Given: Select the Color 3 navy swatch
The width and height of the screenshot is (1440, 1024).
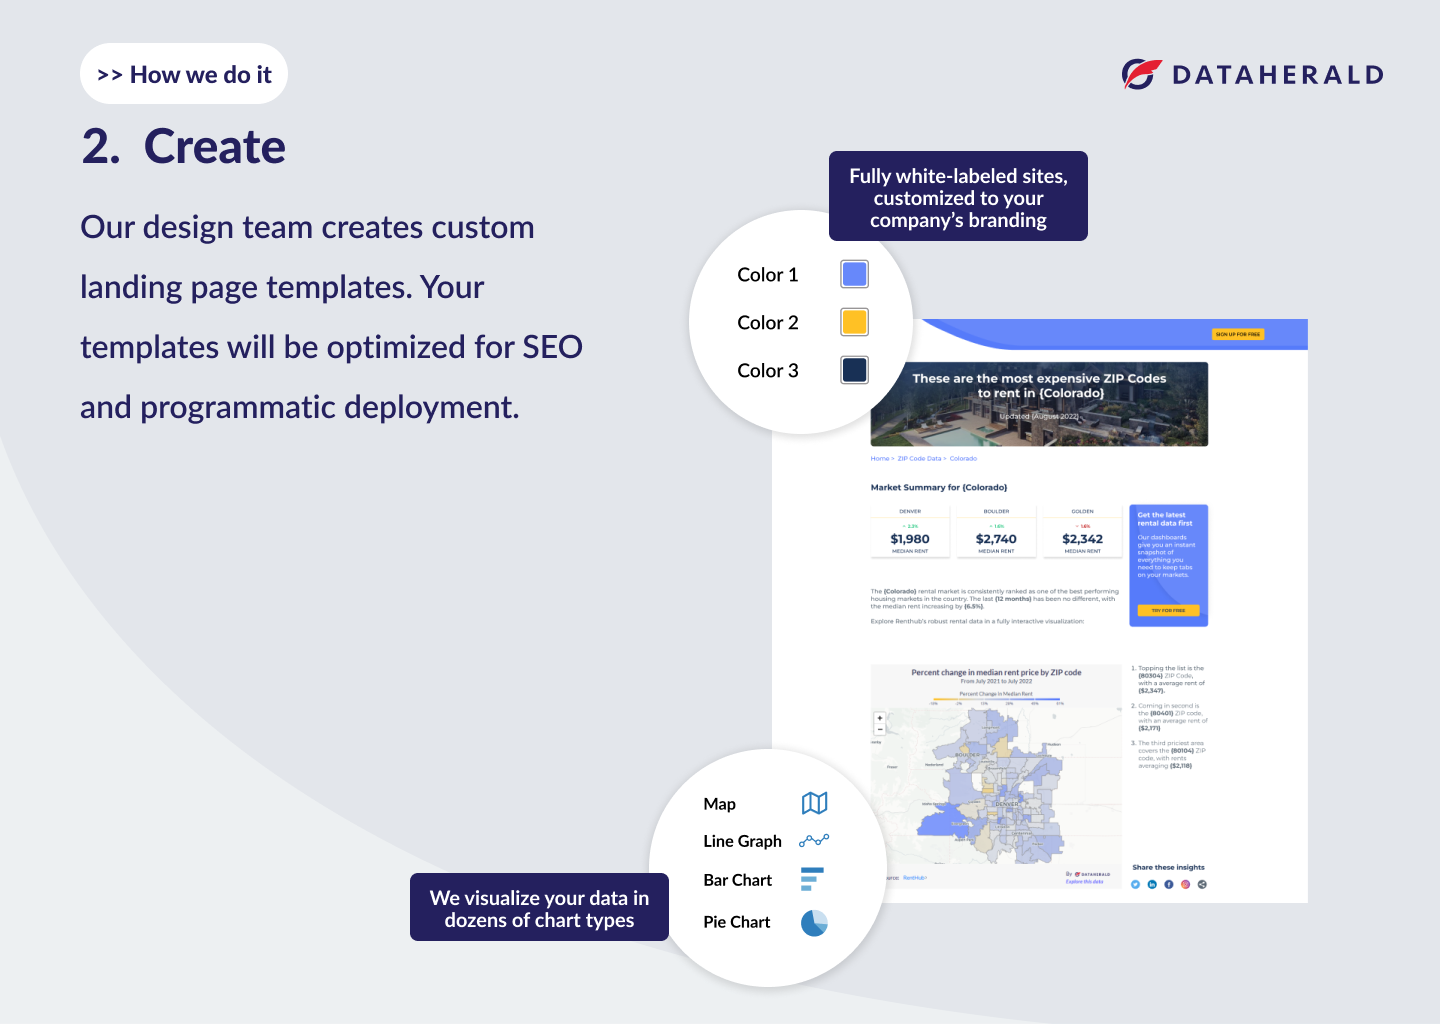Looking at the screenshot, I should [x=854, y=370].
